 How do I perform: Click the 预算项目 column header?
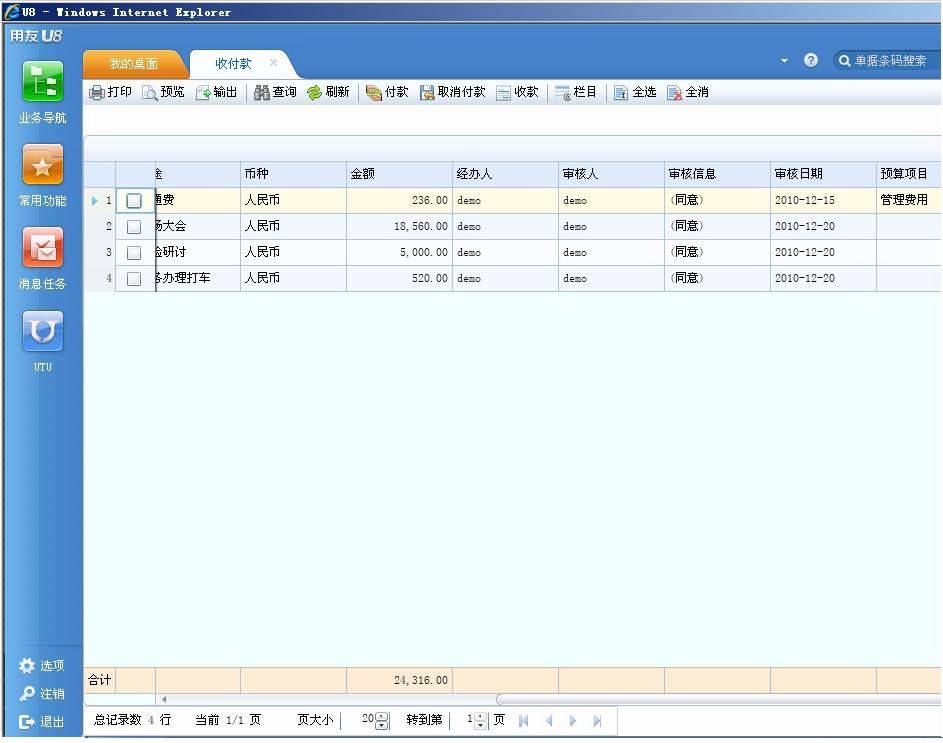click(909, 174)
